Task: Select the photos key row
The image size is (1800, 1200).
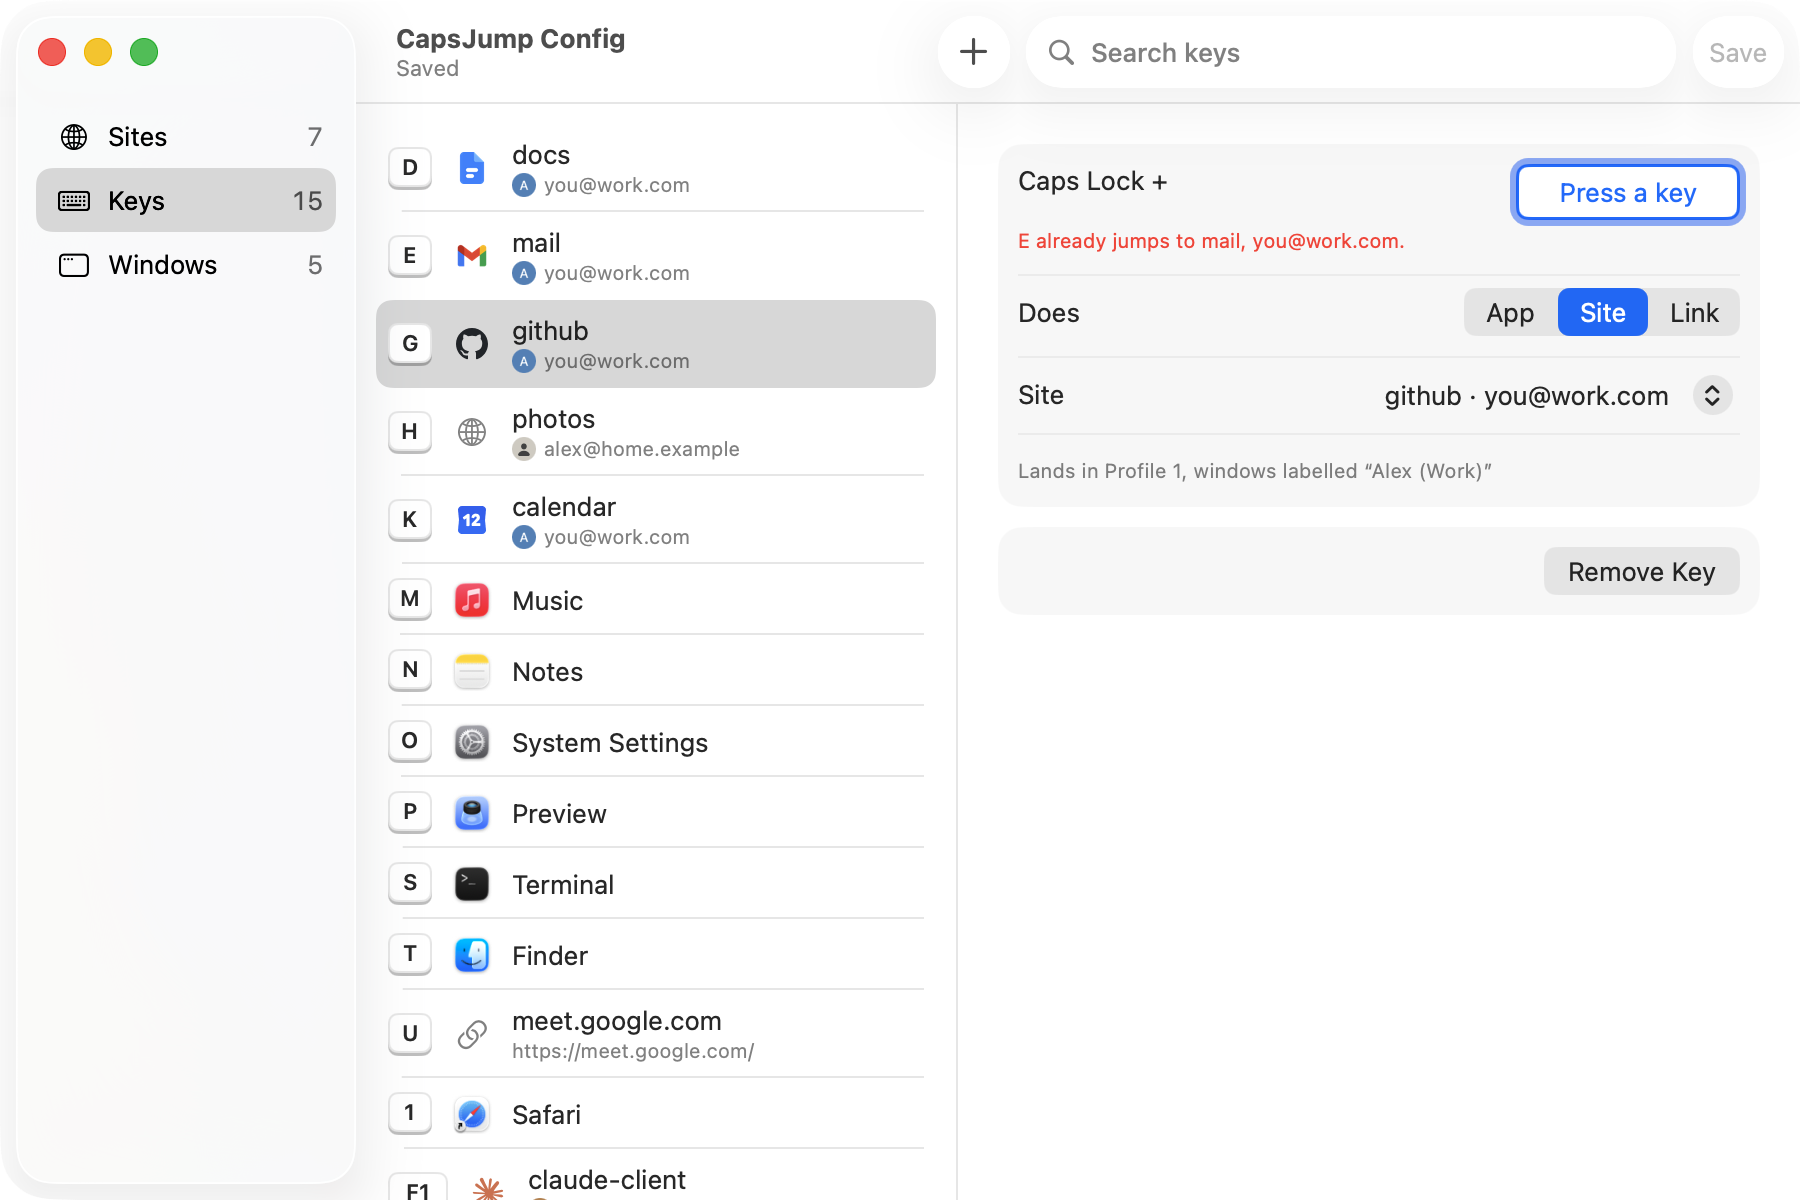Action: click(x=656, y=432)
